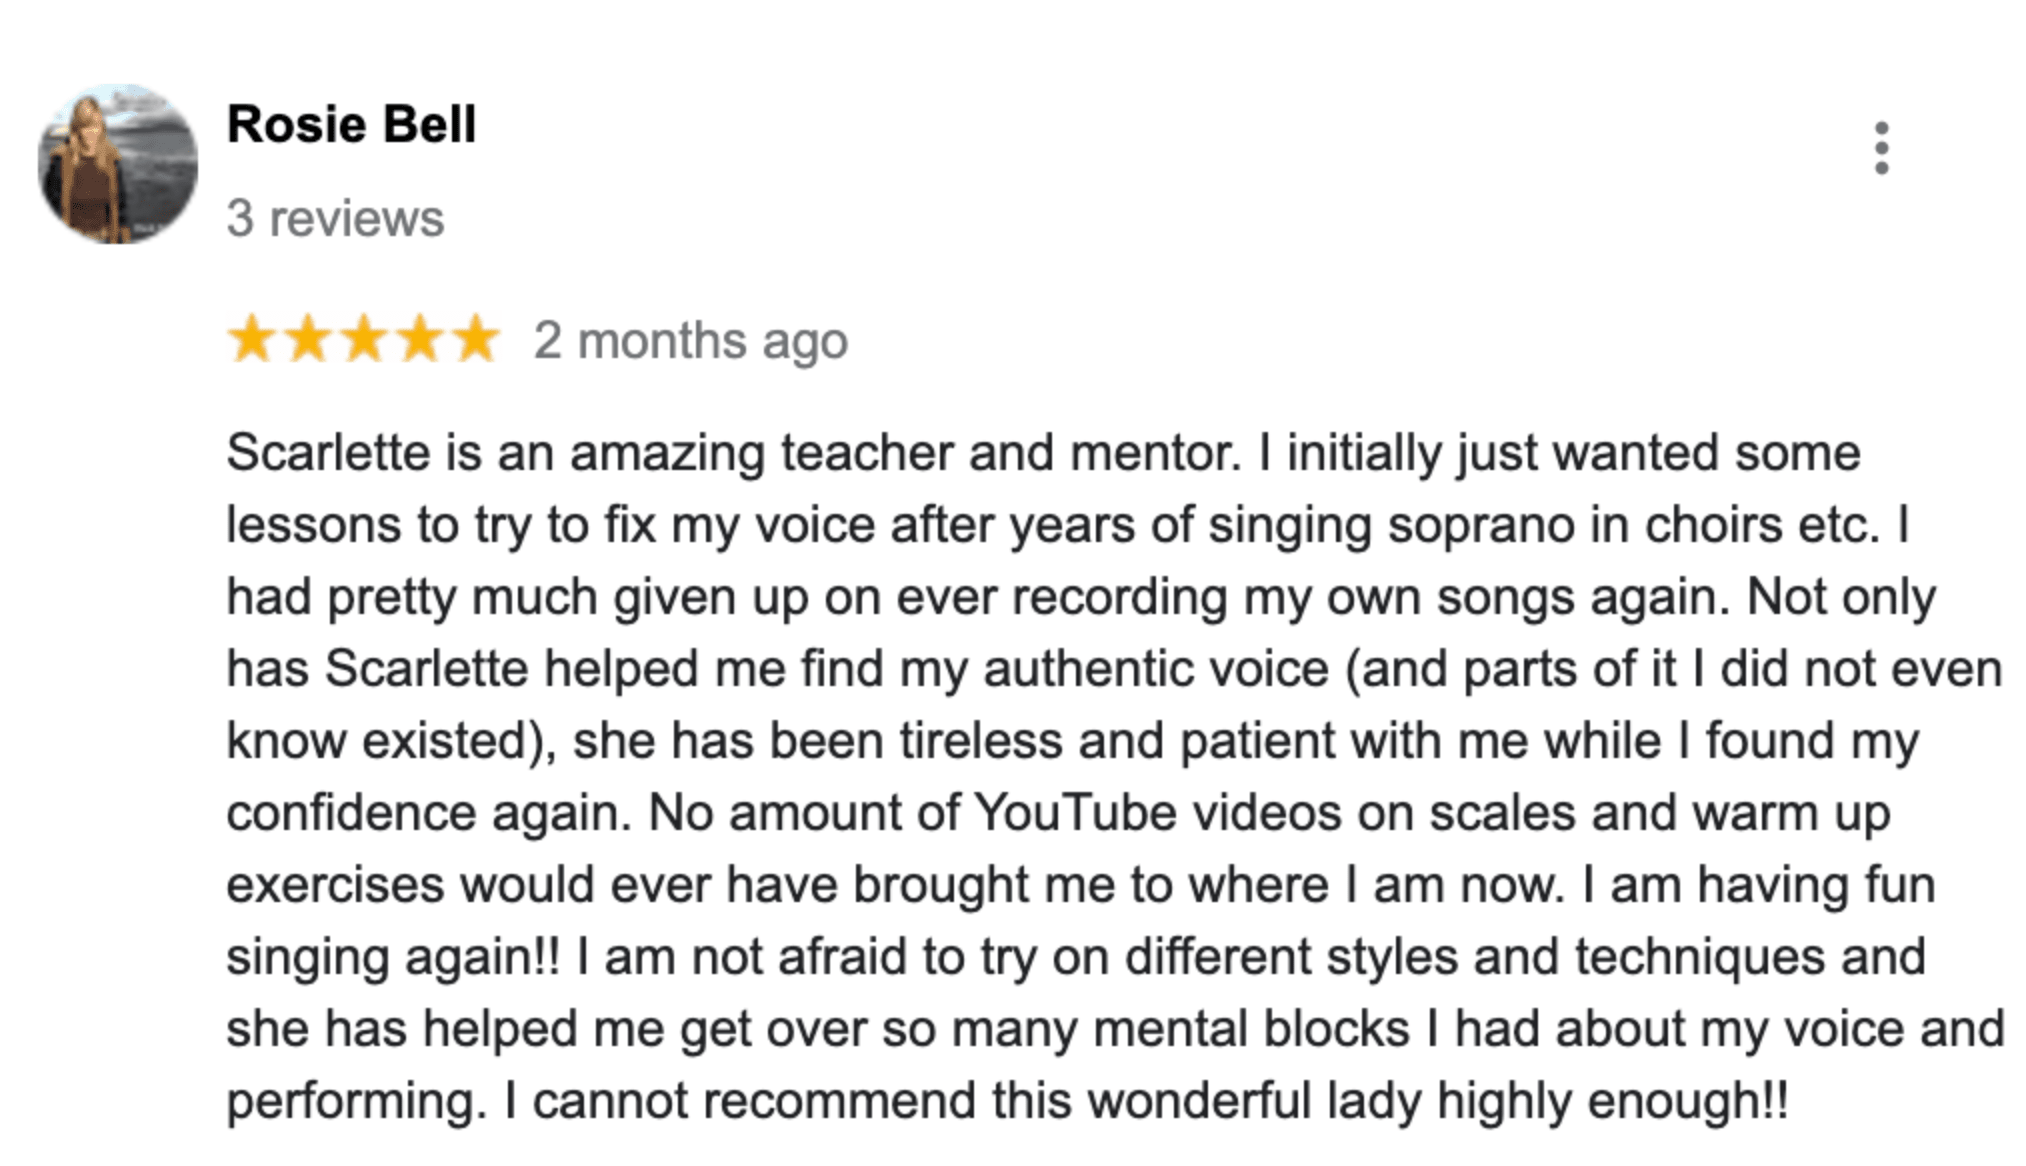The width and height of the screenshot is (2026, 1166).
Task: Click the fourth gold rating star
Action: coord(420,339)
